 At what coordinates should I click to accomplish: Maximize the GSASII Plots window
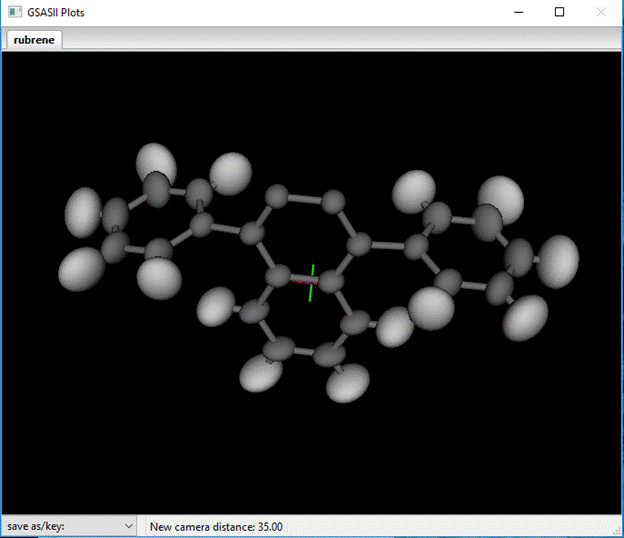pyautogui.click(x=560, y=12)
